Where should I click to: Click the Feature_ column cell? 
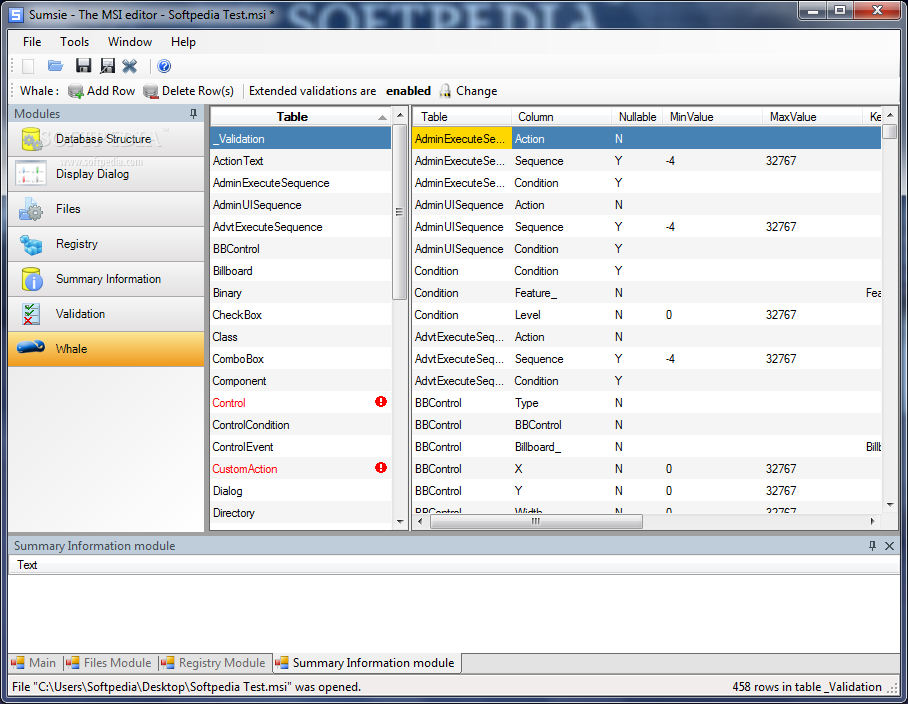tap(561, 293)
